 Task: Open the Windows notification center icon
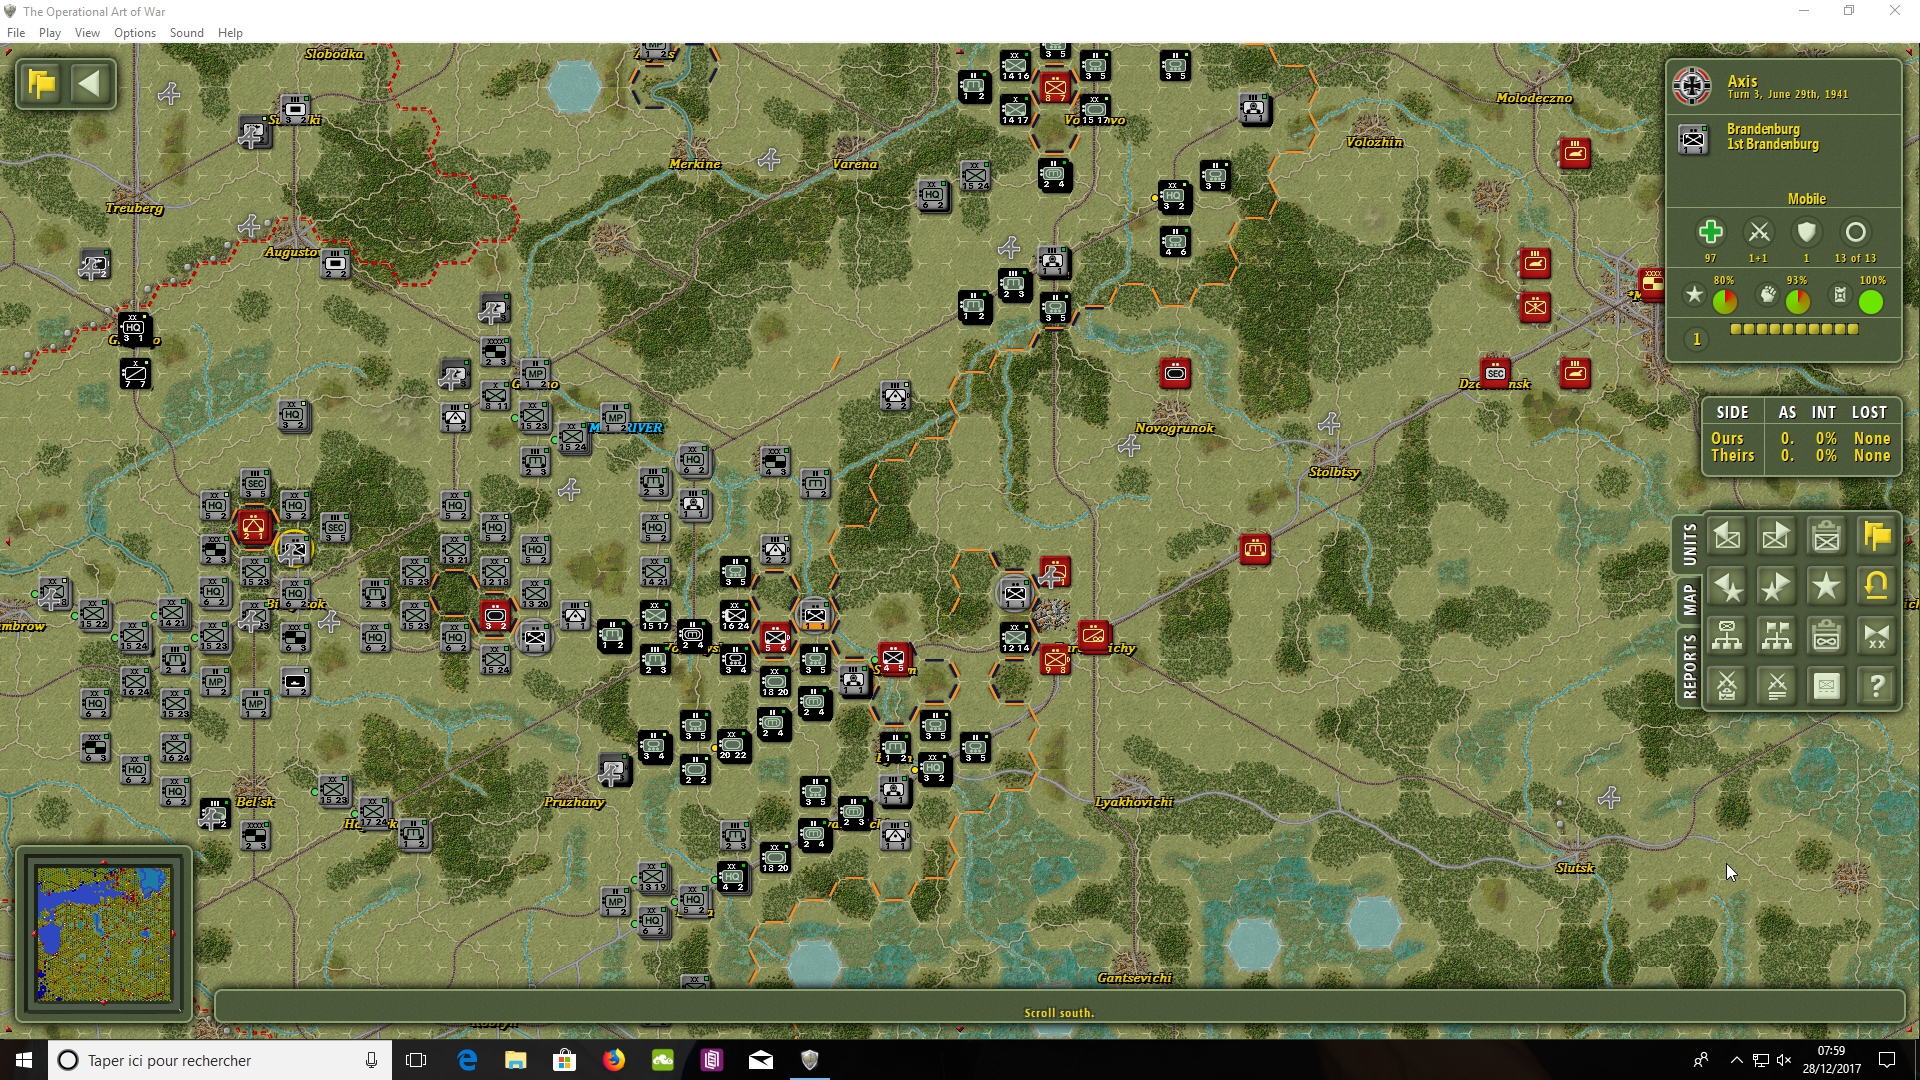[1887, 1060]
